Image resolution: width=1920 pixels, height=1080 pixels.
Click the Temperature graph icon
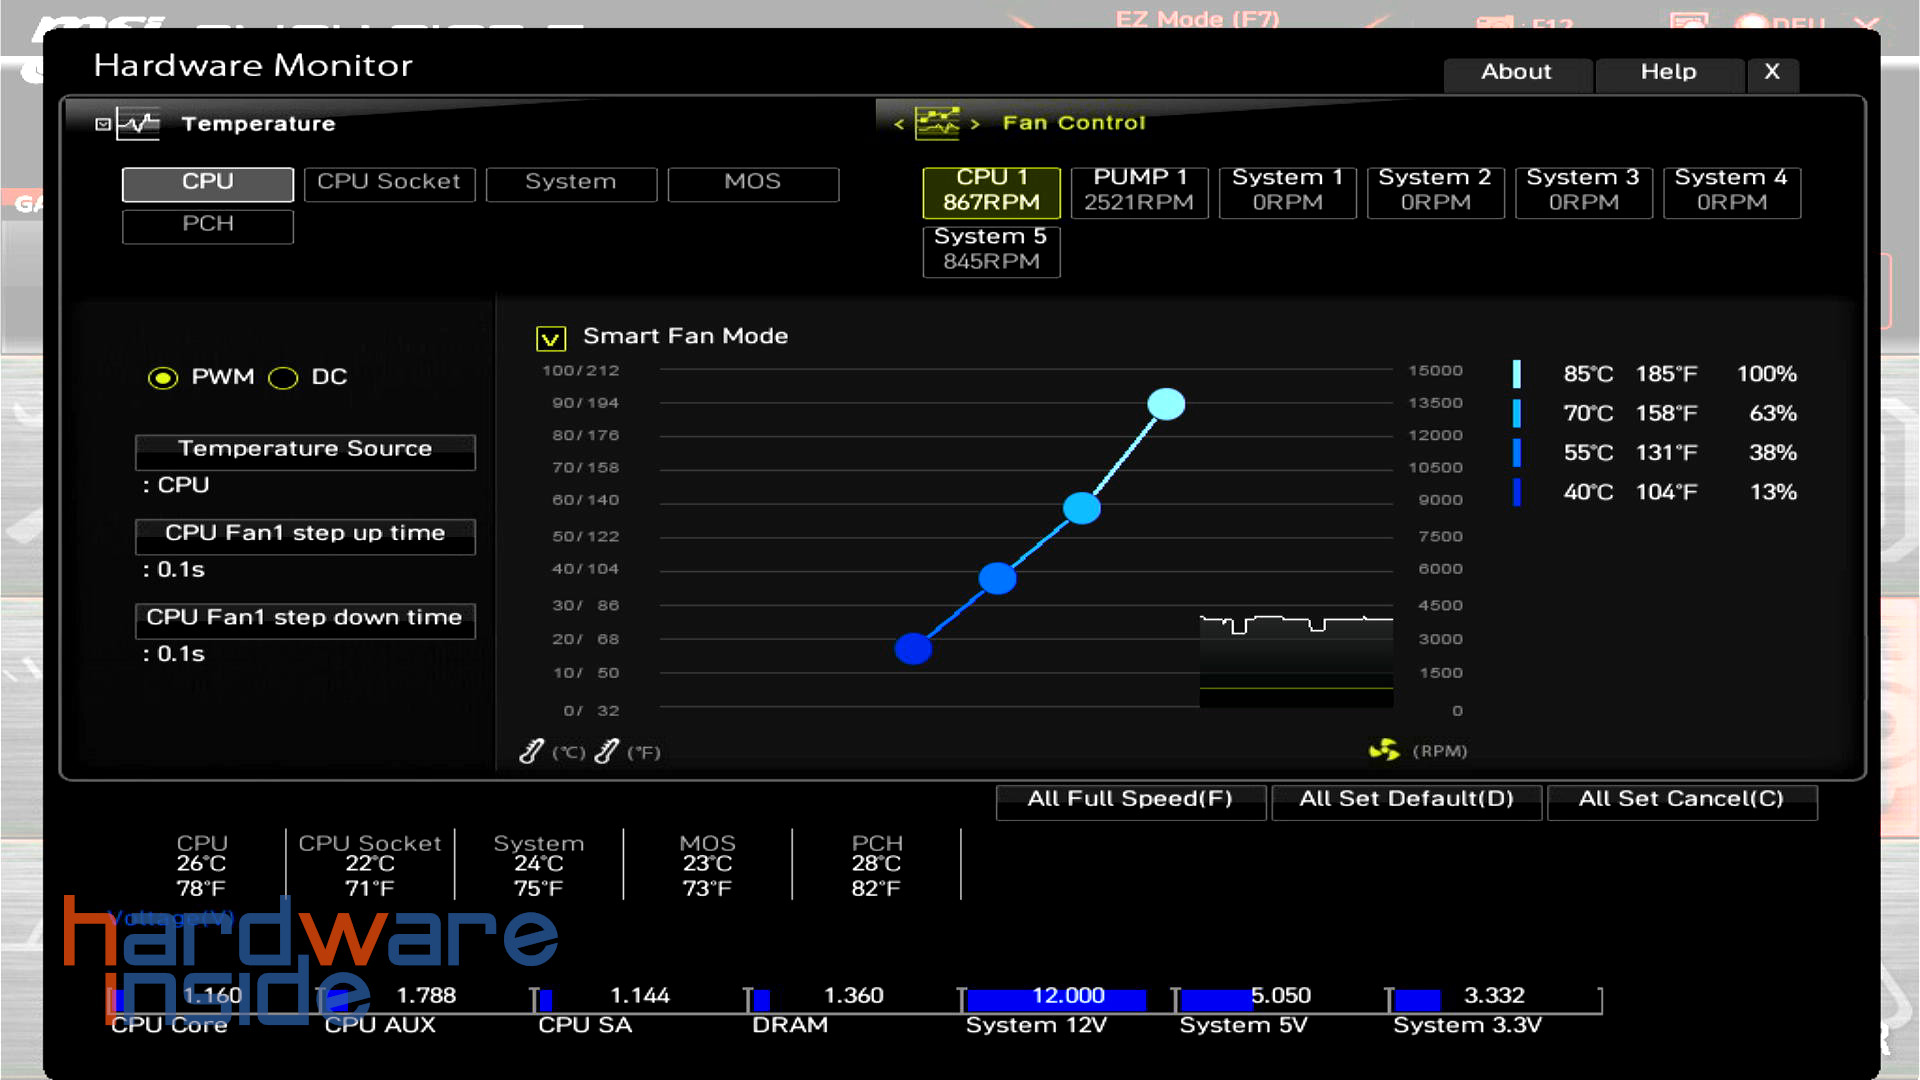(x=138, y=124)
